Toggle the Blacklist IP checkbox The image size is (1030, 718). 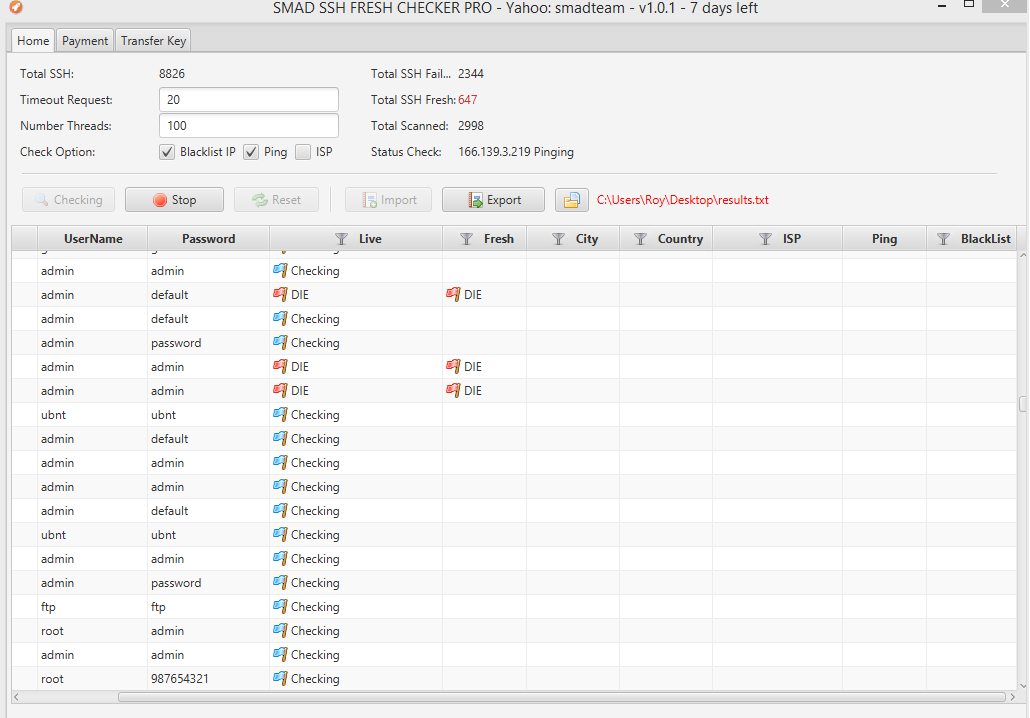pos(167,152)
